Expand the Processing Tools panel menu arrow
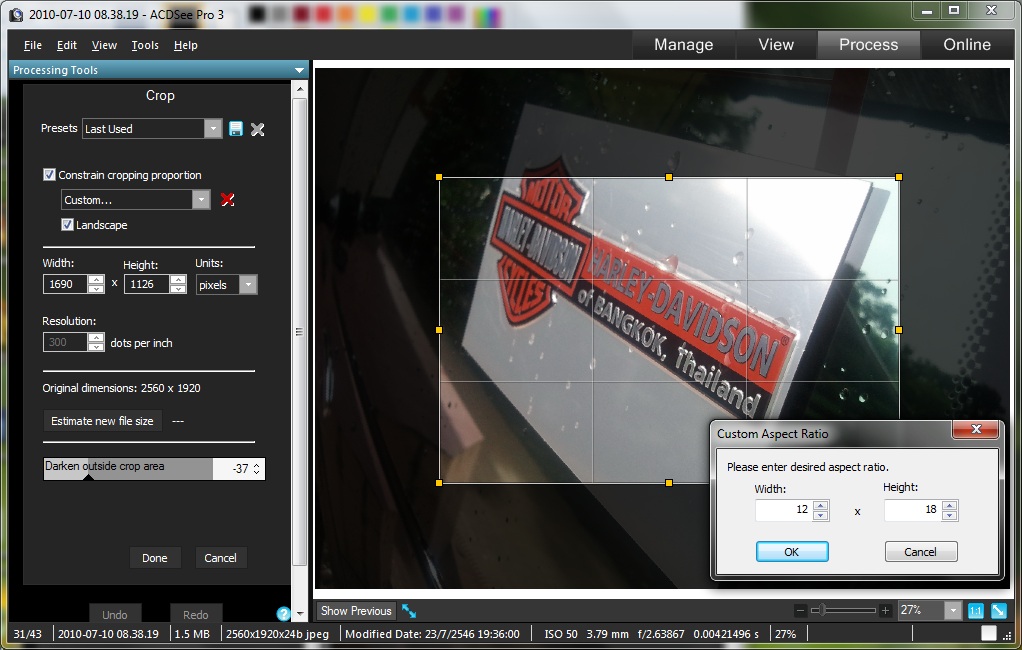 [299, 70]
